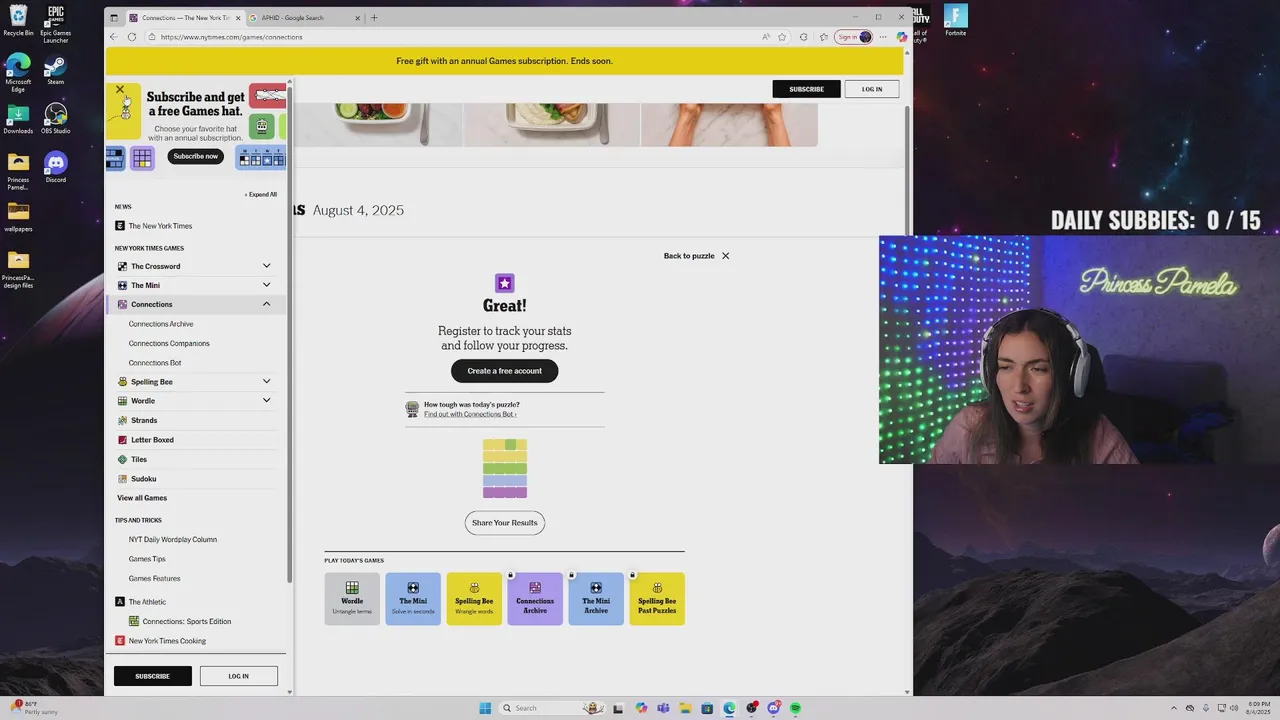
Task: Open Discord desktop shortcut
Action: click(x=56, y=166)
